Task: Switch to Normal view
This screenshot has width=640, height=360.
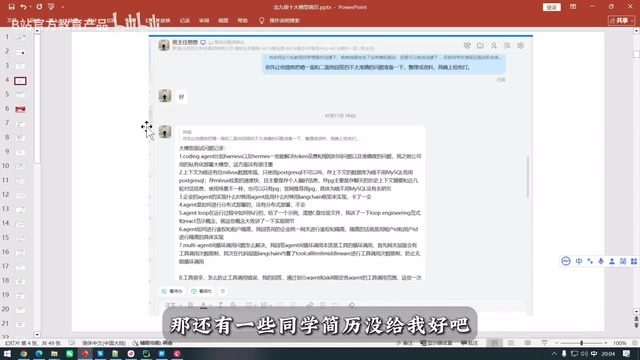Action: click(494, 343)
